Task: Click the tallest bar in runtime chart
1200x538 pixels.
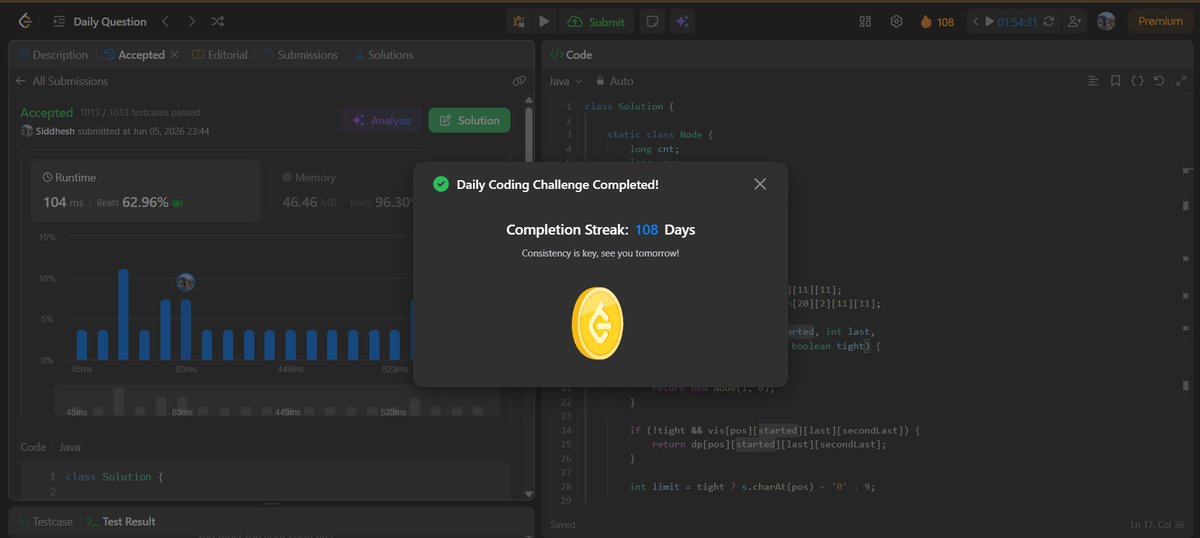Action: 123,314
